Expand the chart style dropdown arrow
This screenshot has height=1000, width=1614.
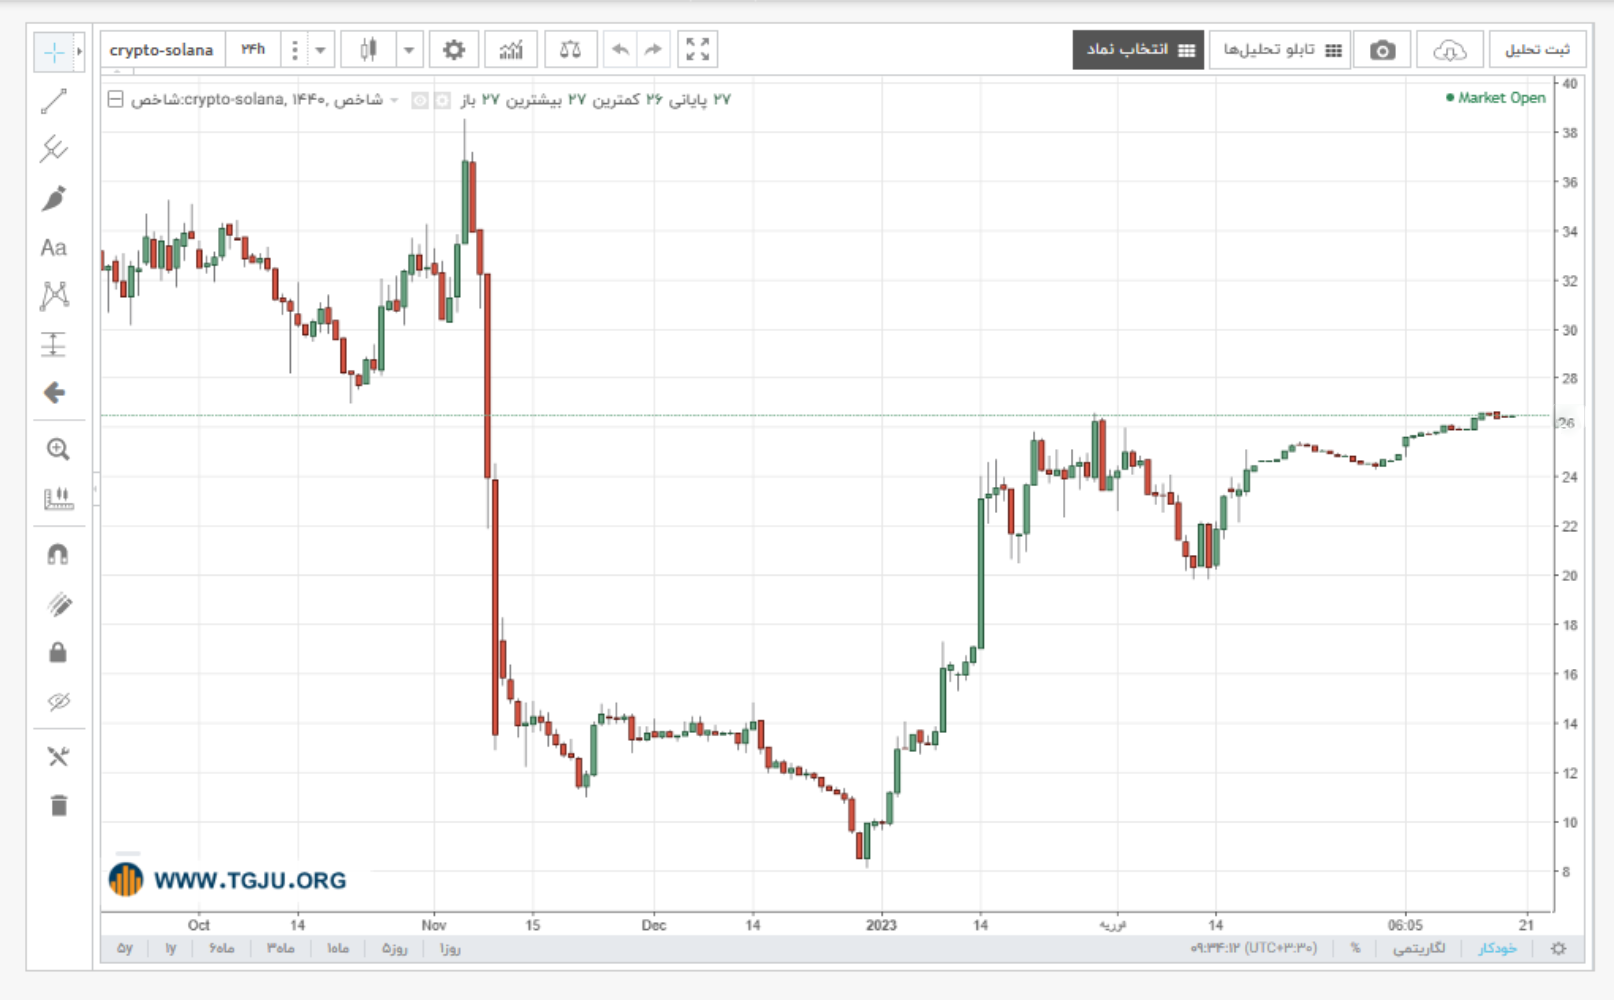pyautogui.click(x=409, y=50)
